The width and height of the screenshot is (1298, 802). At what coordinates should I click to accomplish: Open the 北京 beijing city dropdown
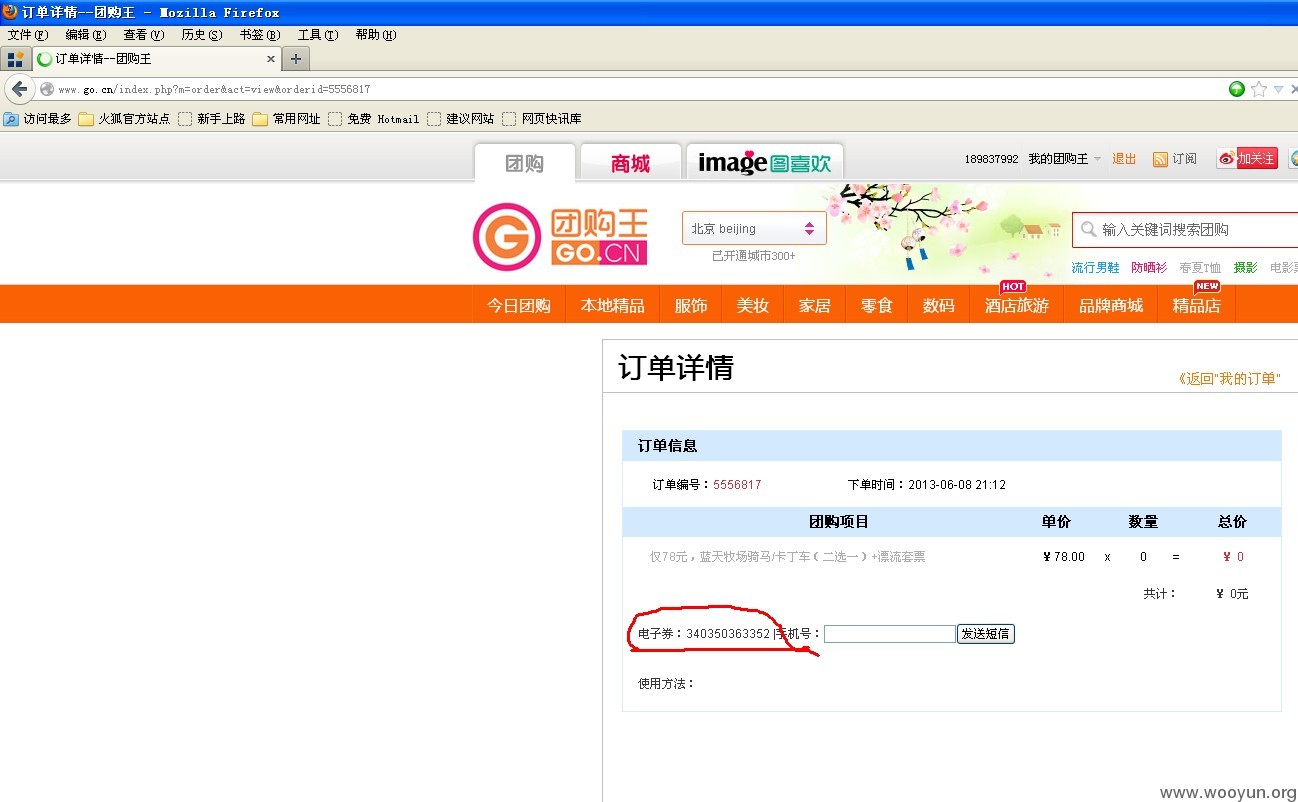(754, 229)
